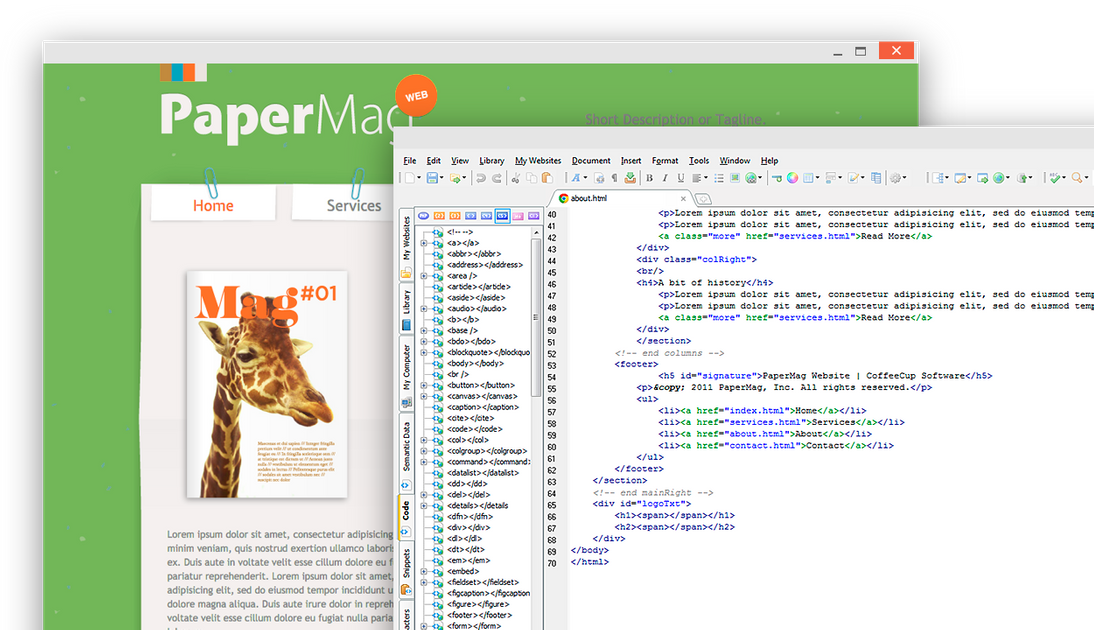Image resolution: width=1094 pixels, height=630 pixels.
Task: Activate the search tool
Action: (x=1075, y=177)
